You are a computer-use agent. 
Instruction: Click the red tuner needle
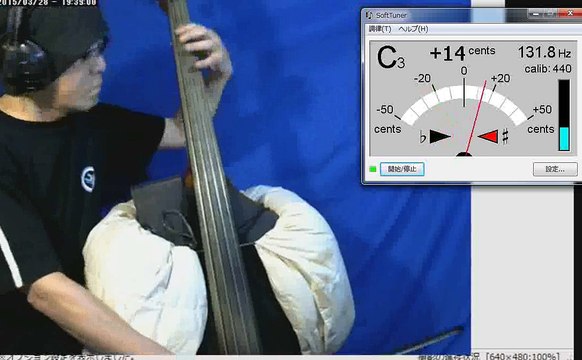pos(476,117)
